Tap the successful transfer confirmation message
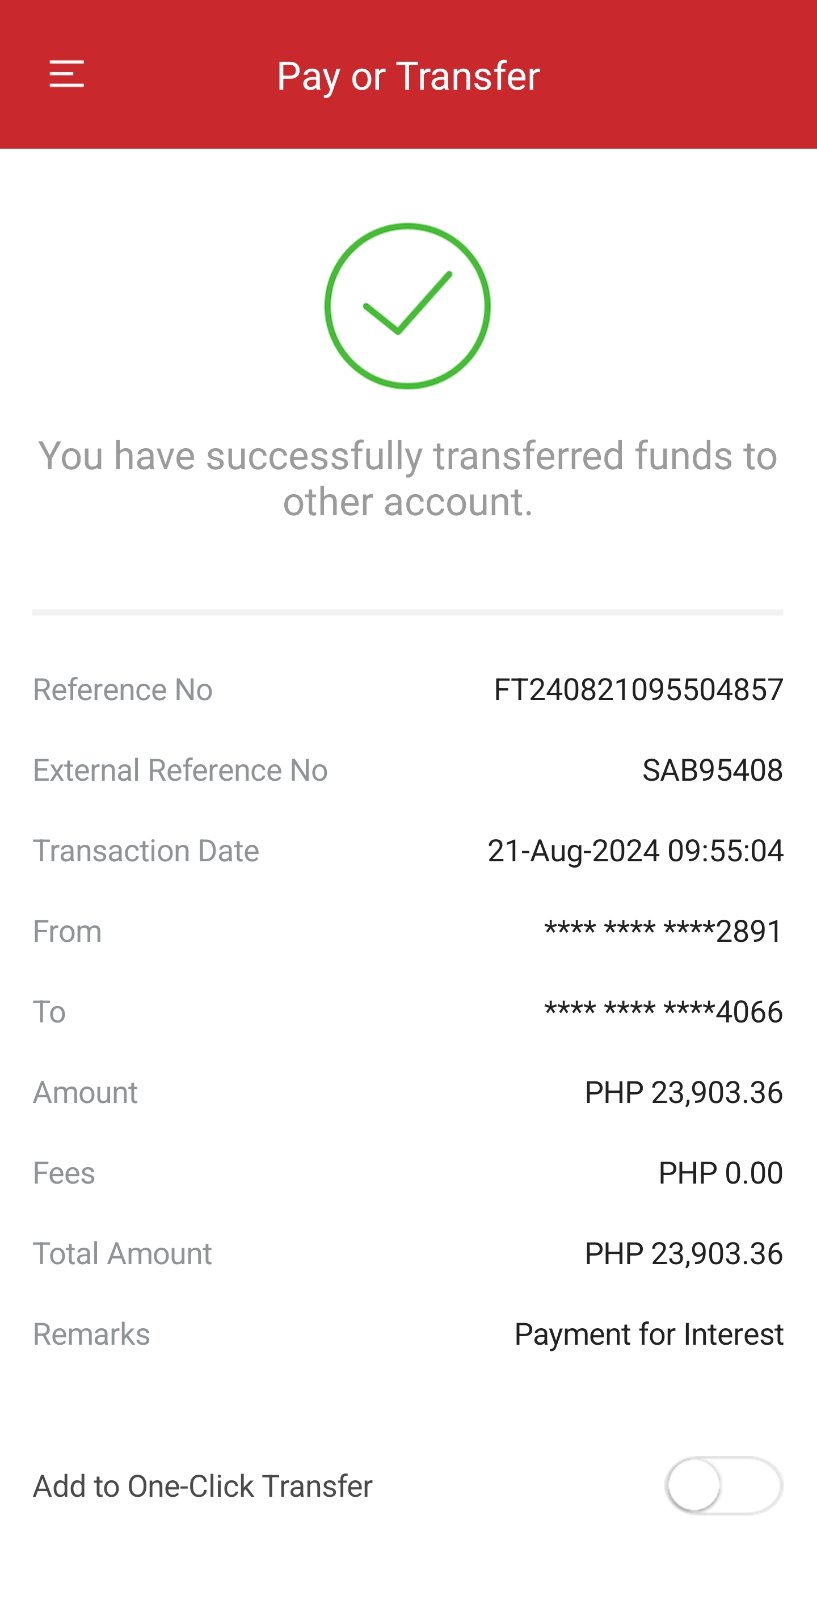The height and width of the screenshot is (1600, 817). (x=408, y=479)
